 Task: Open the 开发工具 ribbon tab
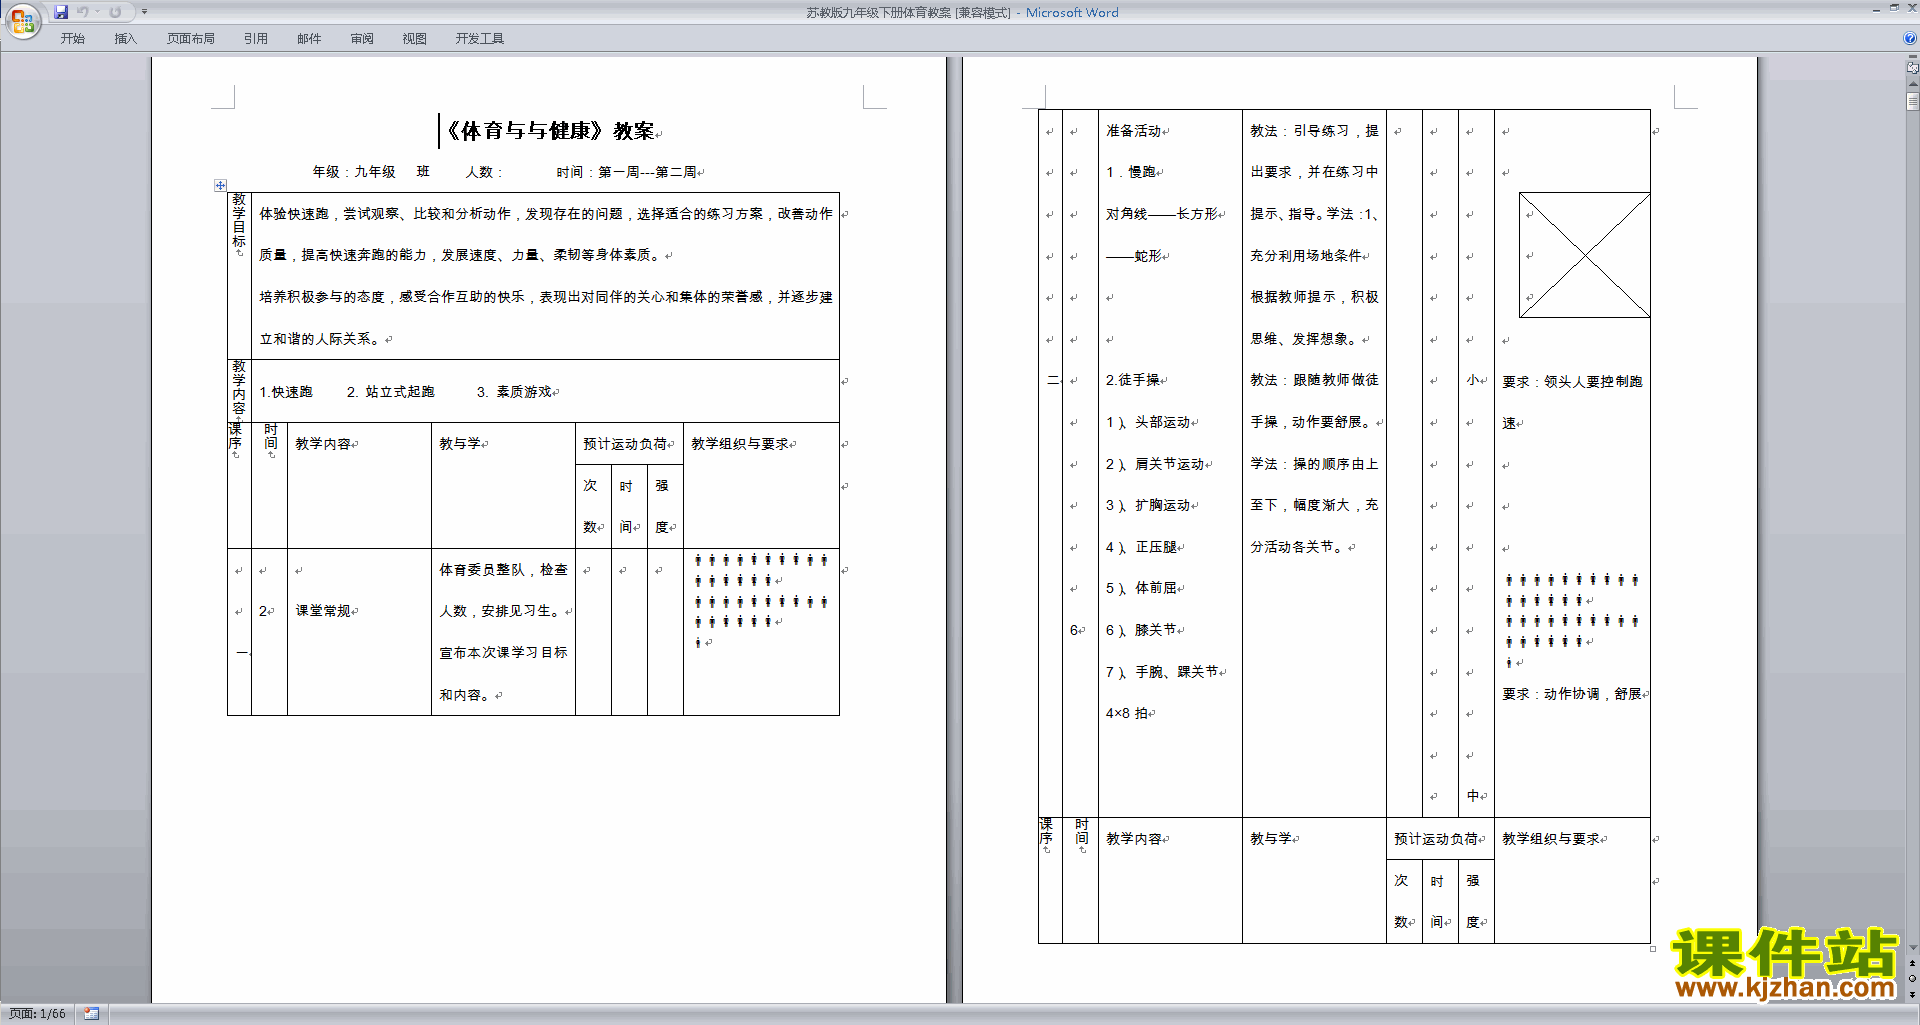[x=480, y=39]
